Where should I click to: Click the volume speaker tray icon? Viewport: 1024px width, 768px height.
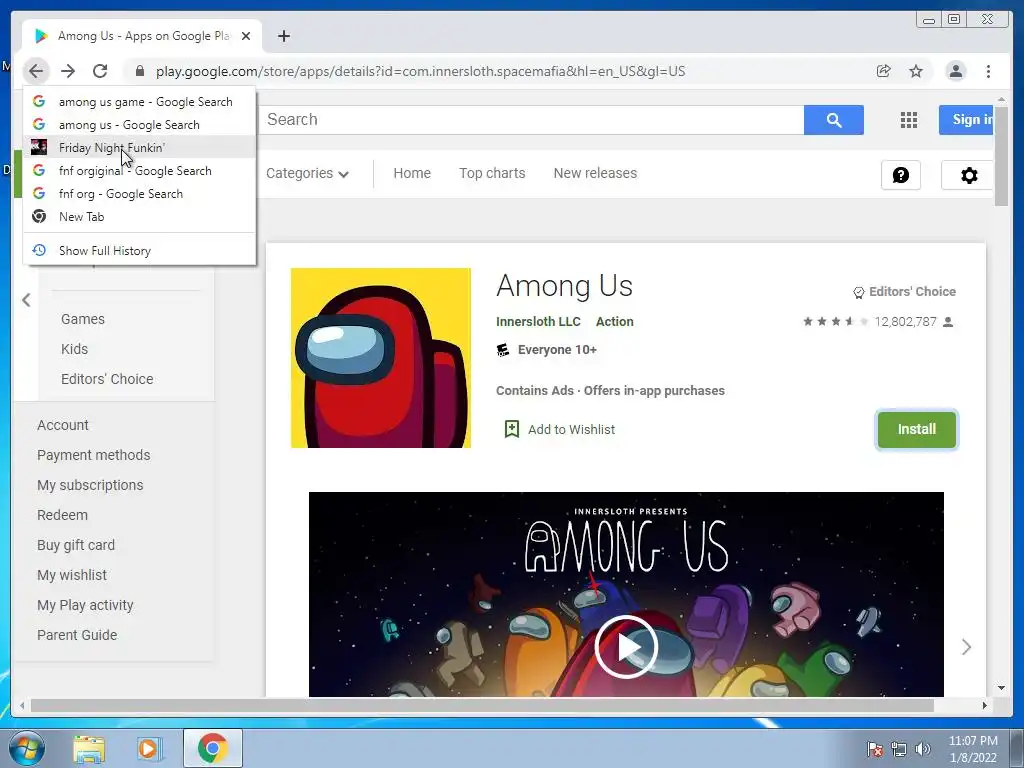click(x=923, y=749)
